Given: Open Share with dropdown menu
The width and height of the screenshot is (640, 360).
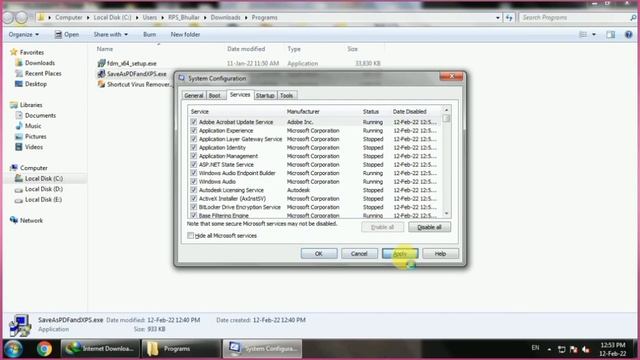Looking at the screenshot, I should point(111,35).
